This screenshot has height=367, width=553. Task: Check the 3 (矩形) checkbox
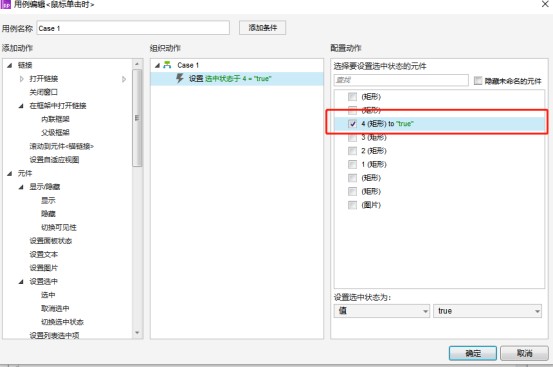352,137
